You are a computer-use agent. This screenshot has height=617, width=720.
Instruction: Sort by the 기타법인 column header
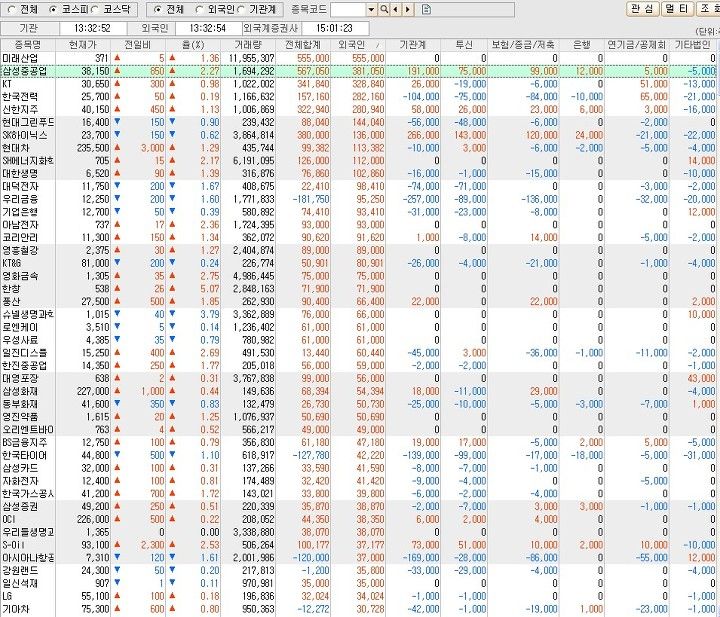[692, 45]
